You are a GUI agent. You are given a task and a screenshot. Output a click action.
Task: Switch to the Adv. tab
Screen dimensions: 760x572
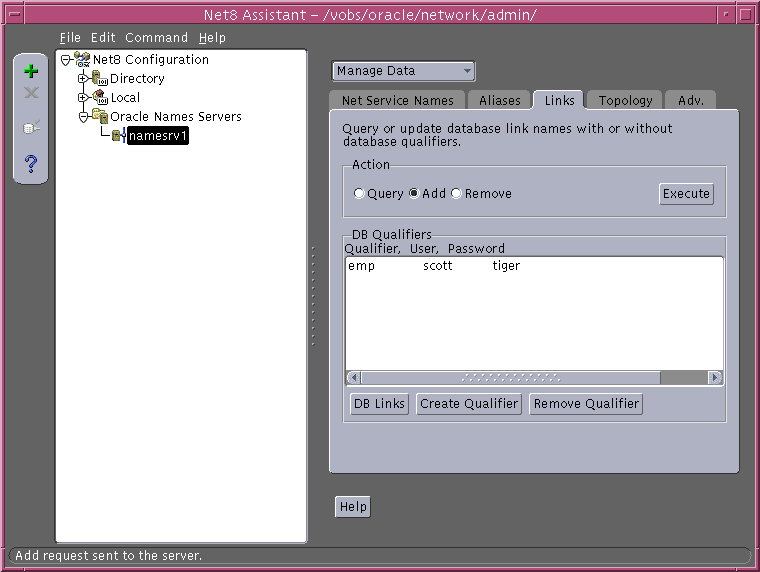point(690,100)
